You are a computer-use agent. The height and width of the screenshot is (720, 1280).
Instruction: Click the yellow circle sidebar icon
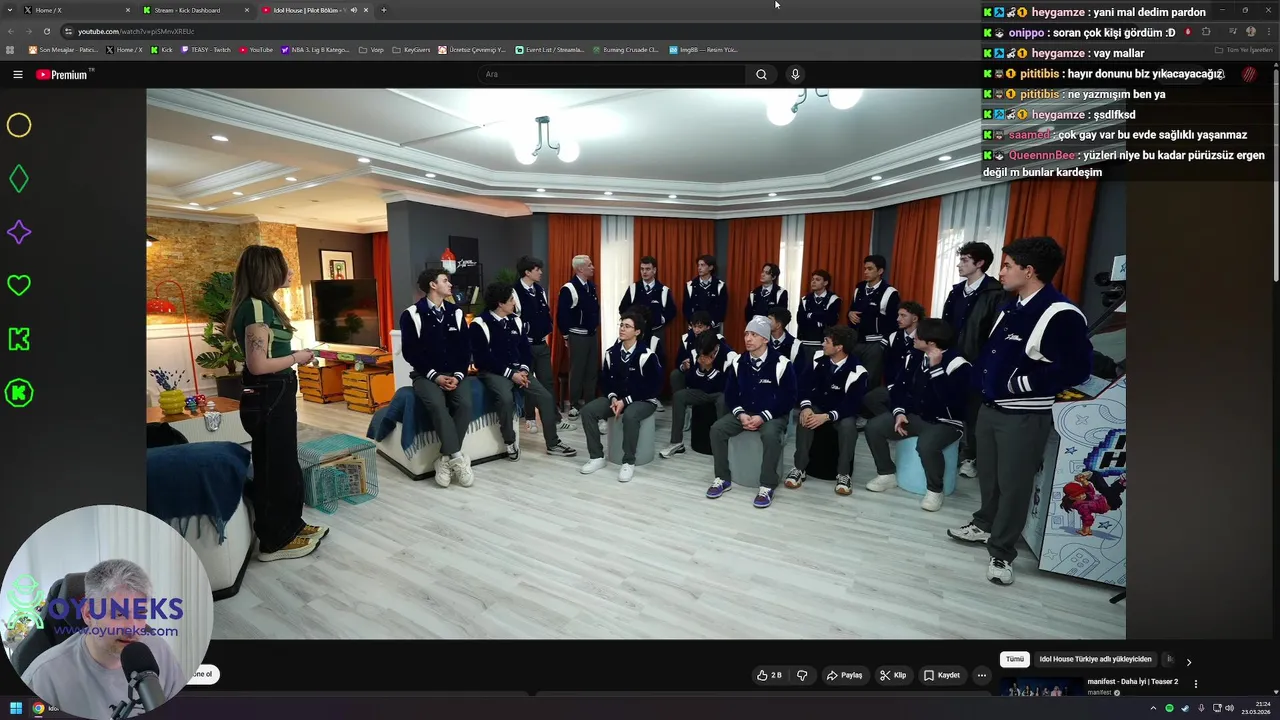point(19,125)
